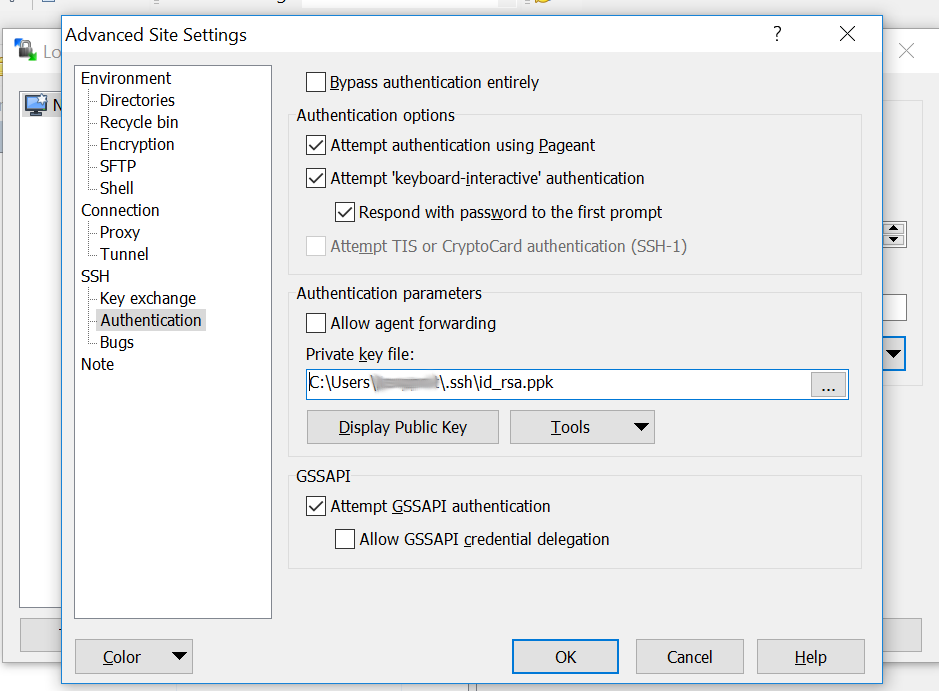The height and width of the screenshot is (691, 939).
Task: Open the Color selection dropdown
Action: (133, 657)
